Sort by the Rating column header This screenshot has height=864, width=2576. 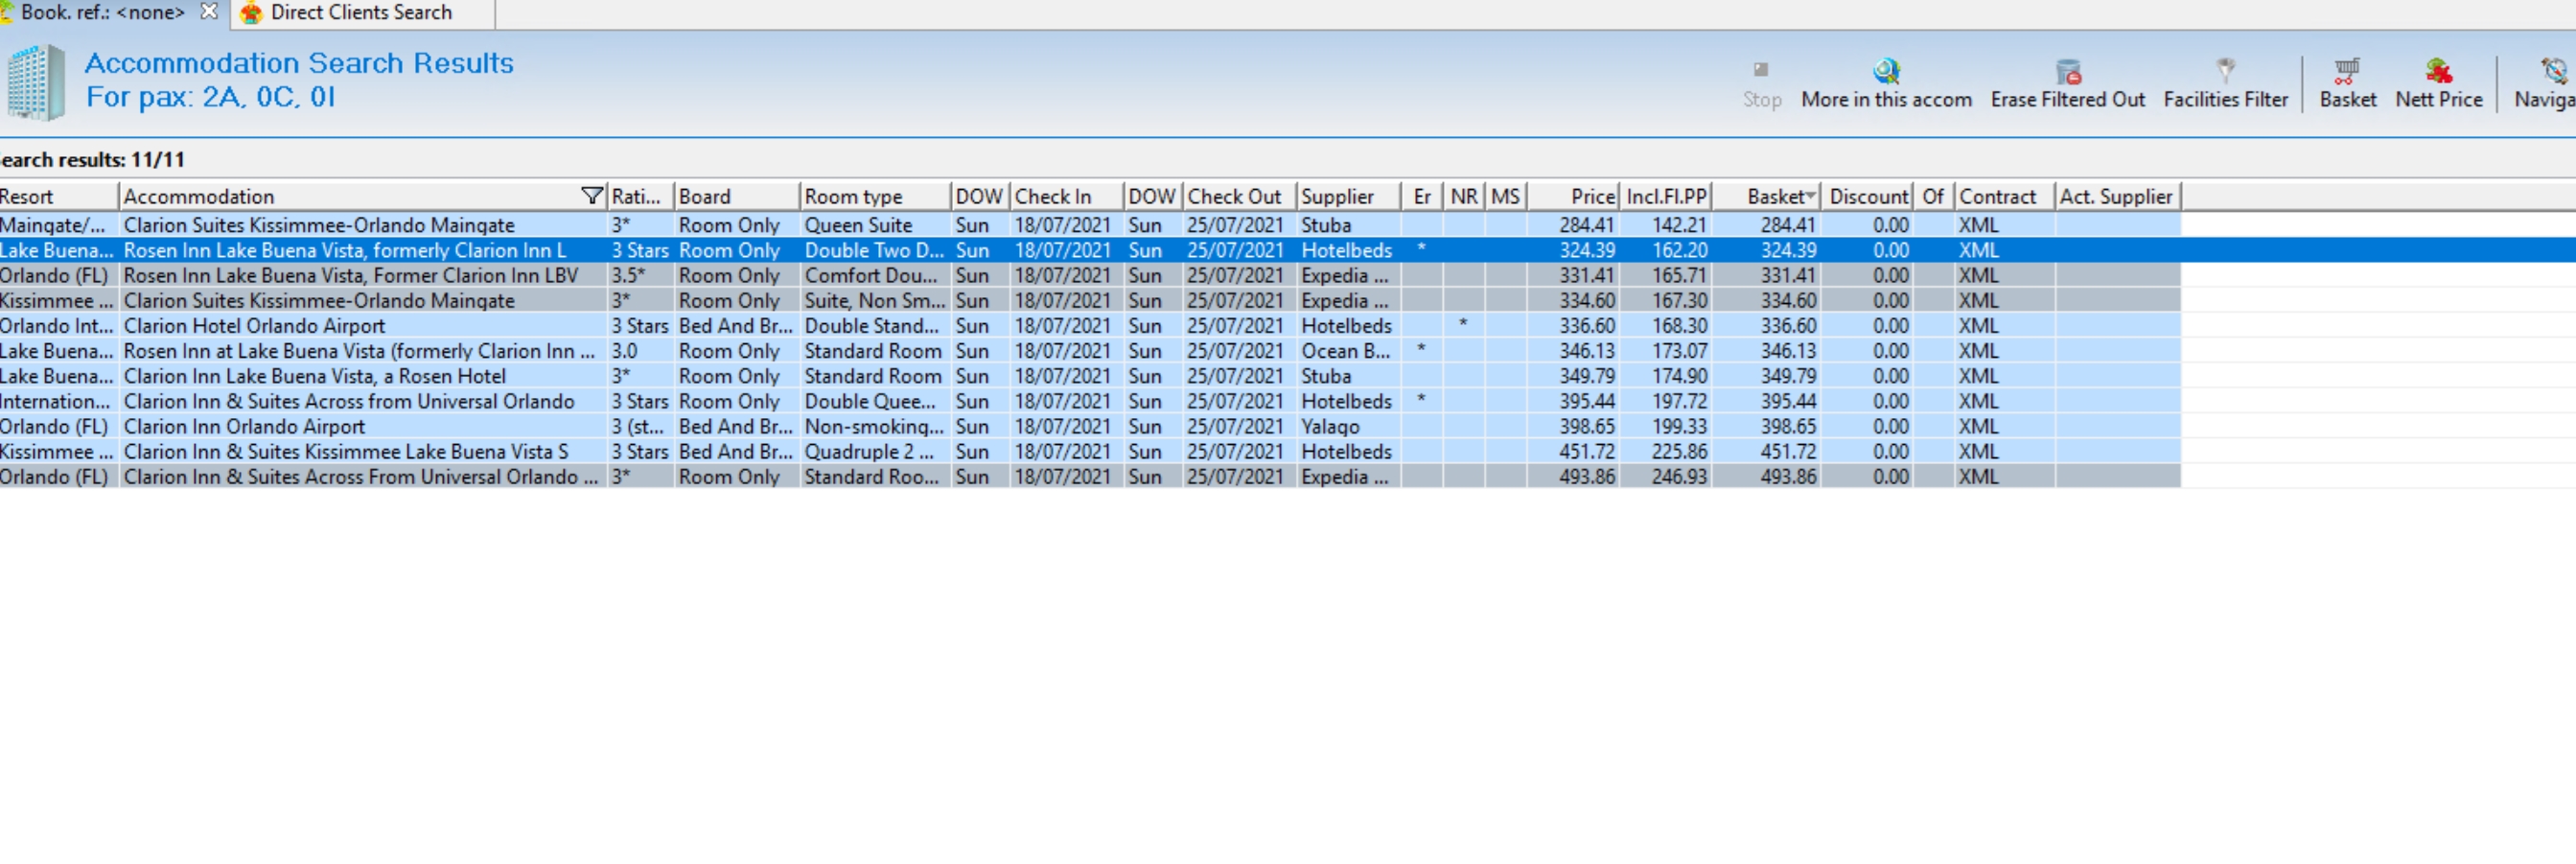point(640,197)
